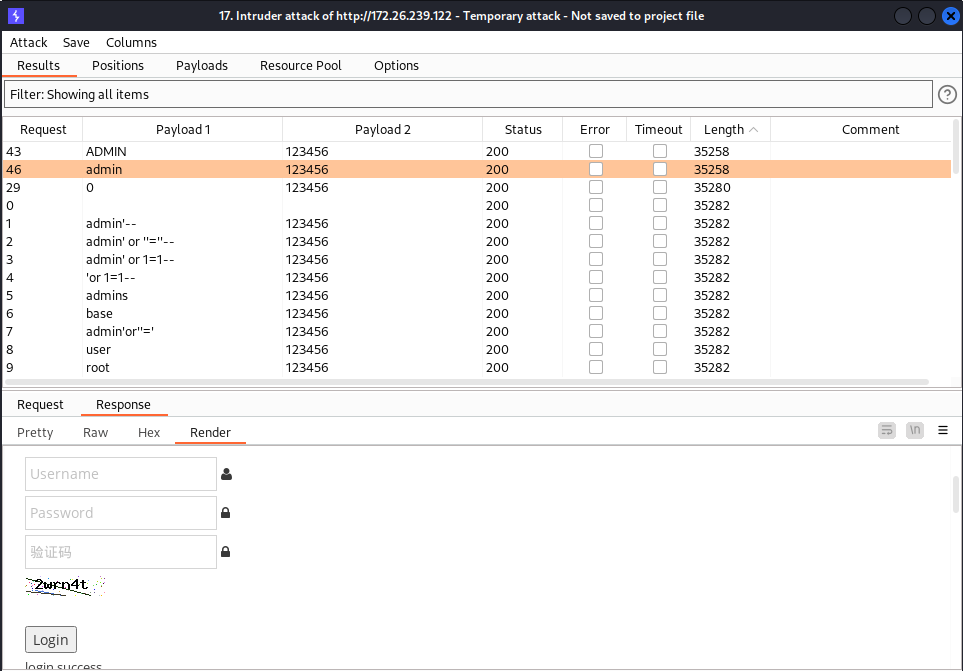Screen dimensions: 963x671
Task: Click the results table vertical scrollbar
Action: (956, 146)
